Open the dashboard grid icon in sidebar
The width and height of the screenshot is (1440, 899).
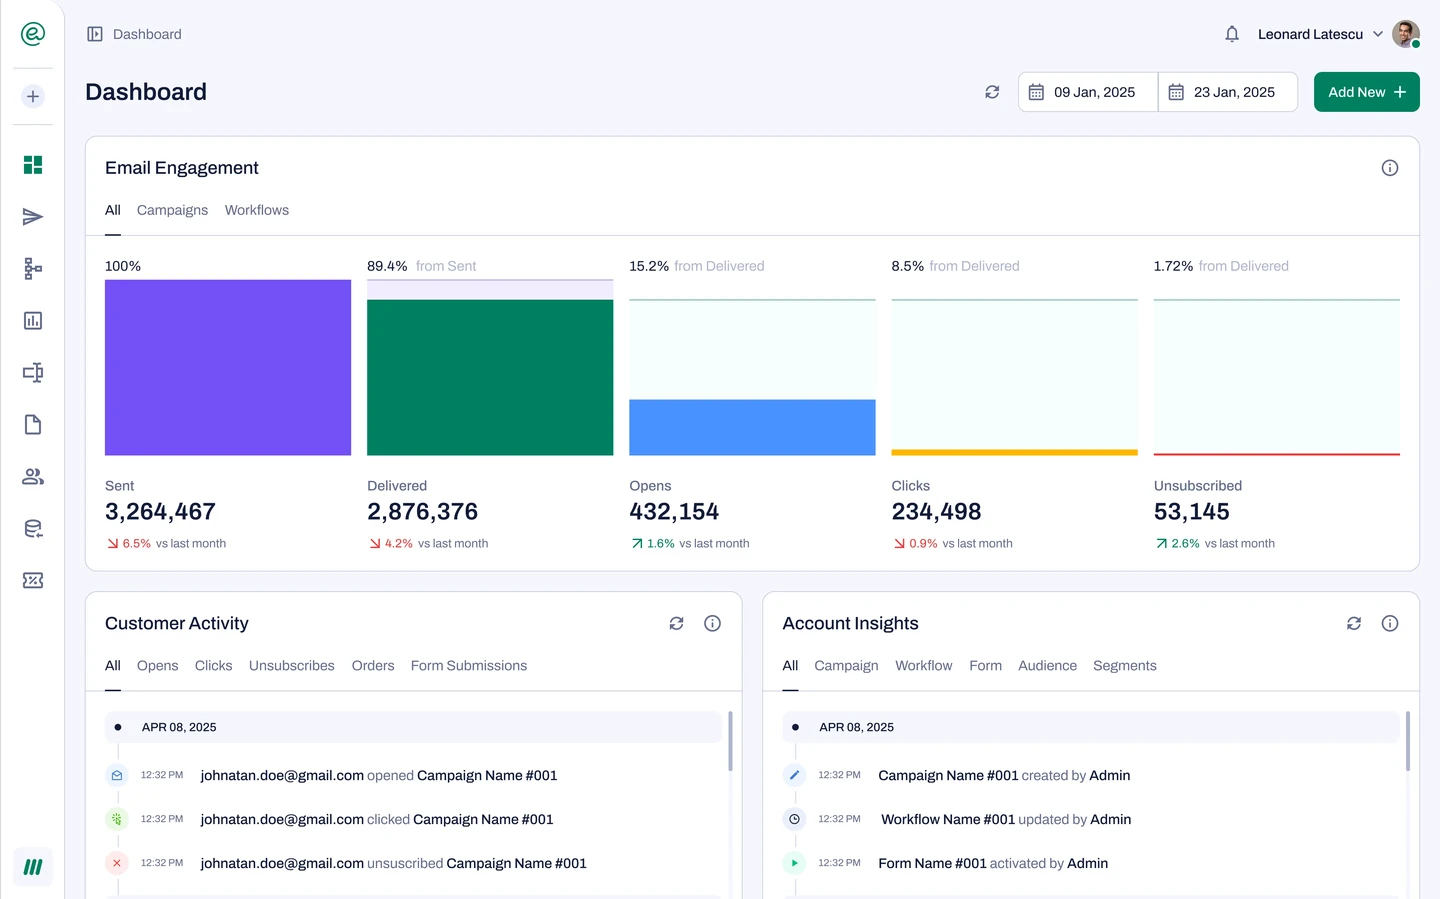33,165
